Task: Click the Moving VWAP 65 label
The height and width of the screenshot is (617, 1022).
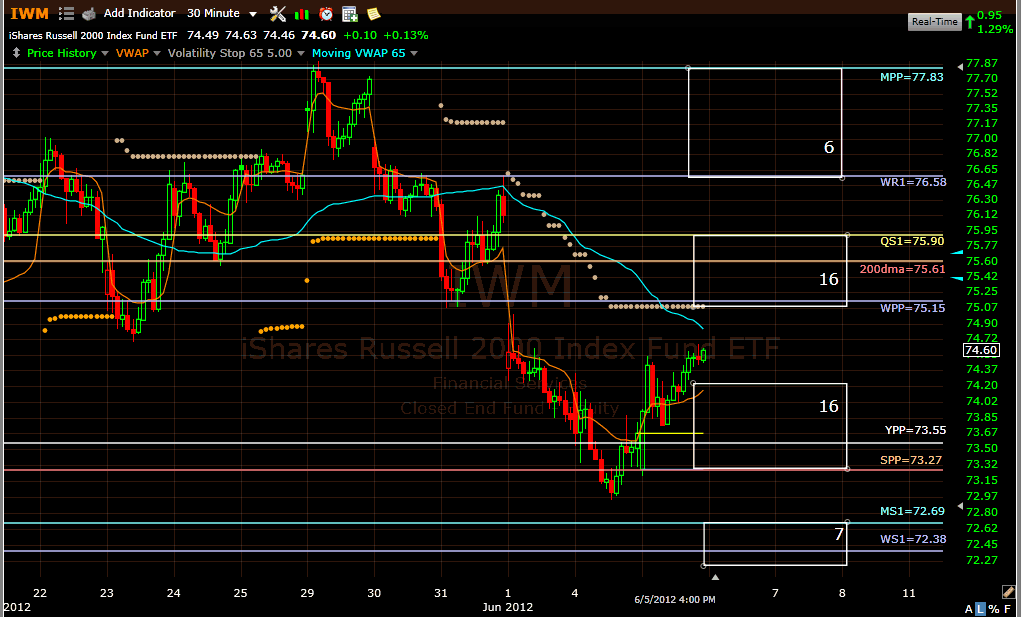Action: [x=358, y=53]
